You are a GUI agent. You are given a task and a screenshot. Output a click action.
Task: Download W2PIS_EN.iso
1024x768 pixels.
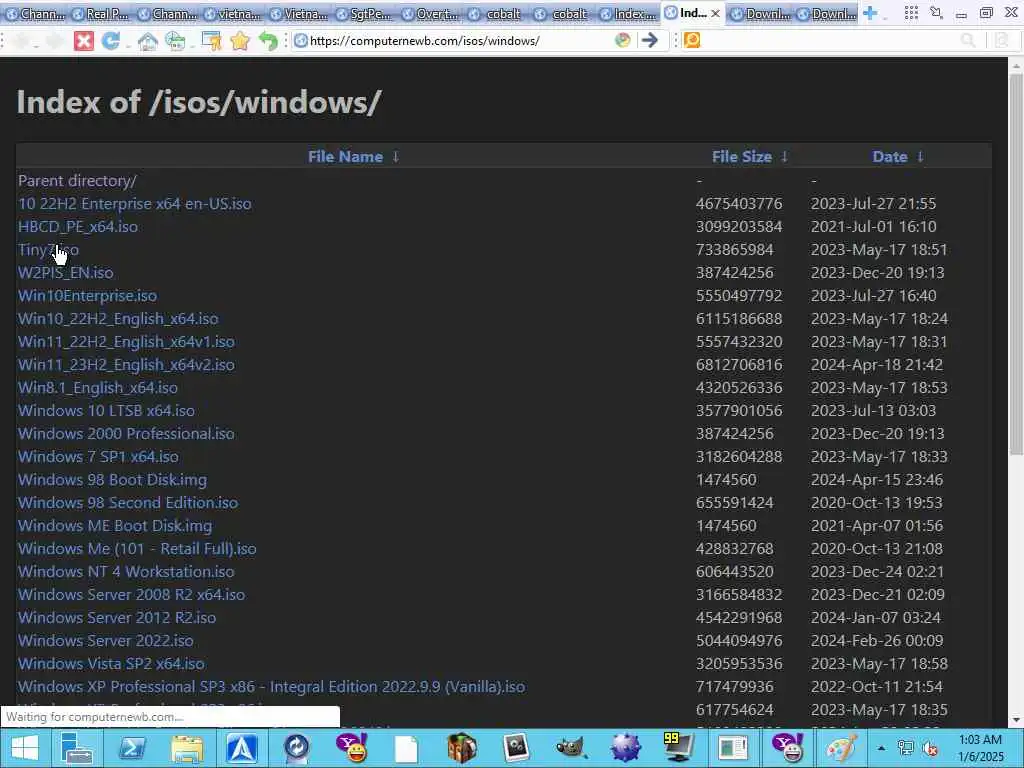point(65,273)
